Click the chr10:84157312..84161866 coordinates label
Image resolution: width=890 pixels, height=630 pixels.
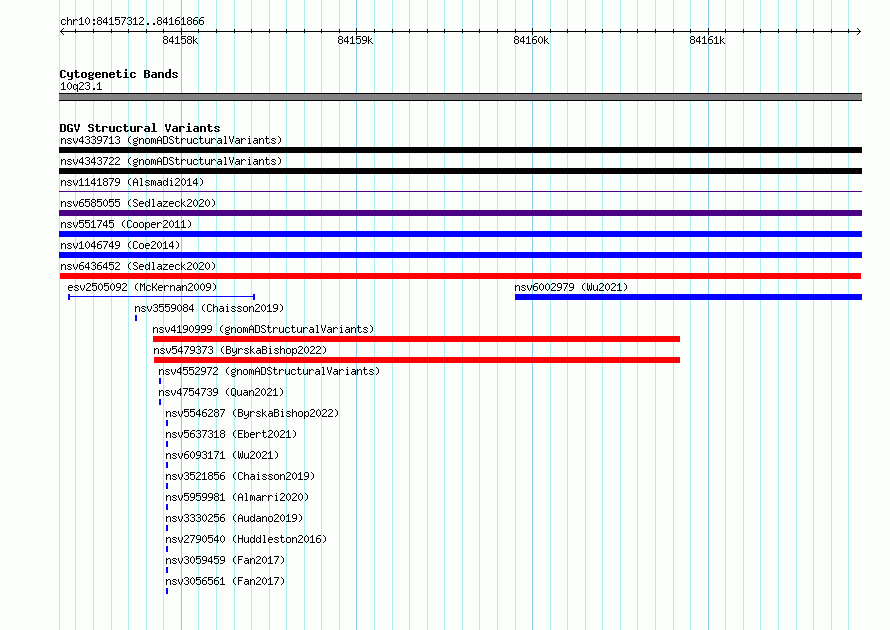pyautogui.click(x=132, y=21)
